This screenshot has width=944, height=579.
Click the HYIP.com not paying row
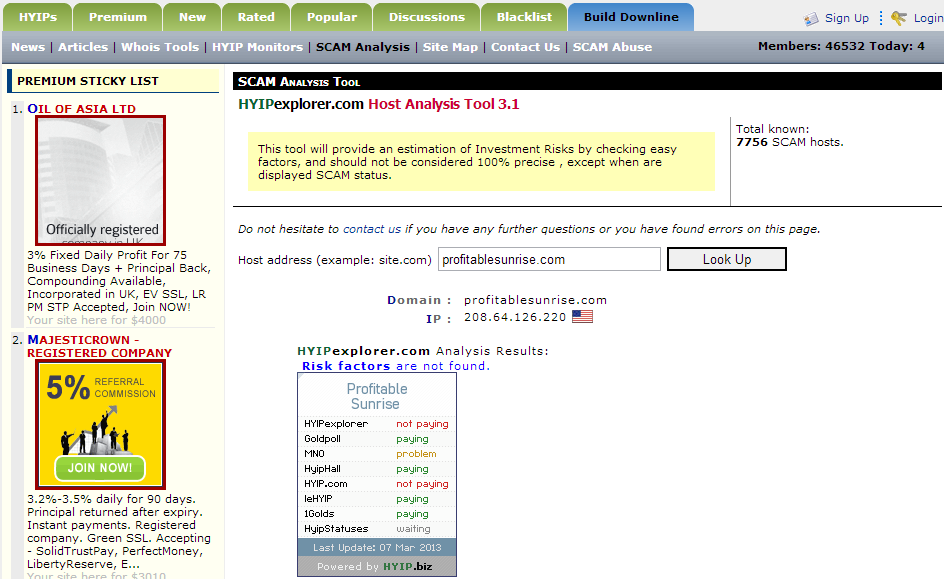point(377,484)
